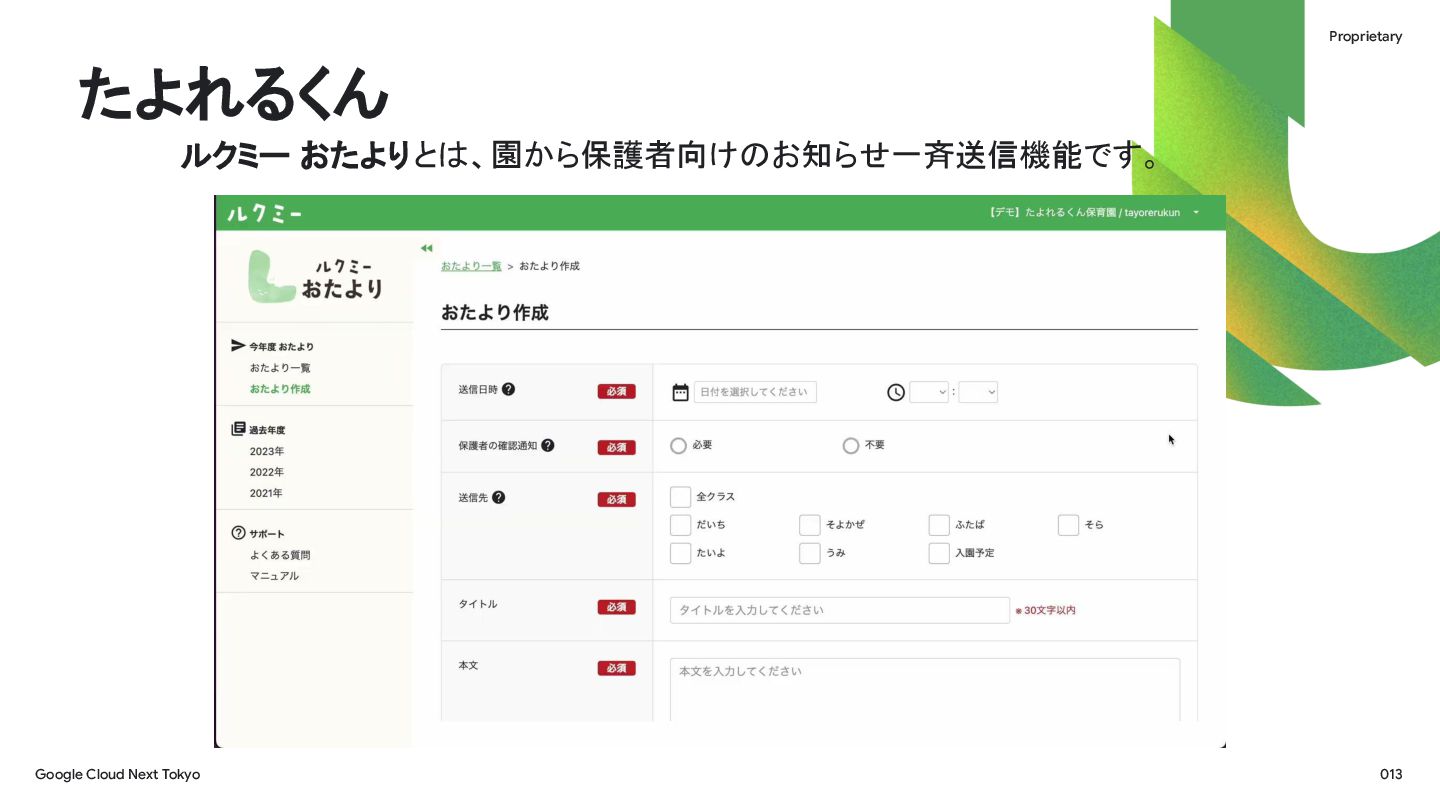Check the 入園予定 checkbox
Screen dimensions: 1440x810
coord(939,553)
